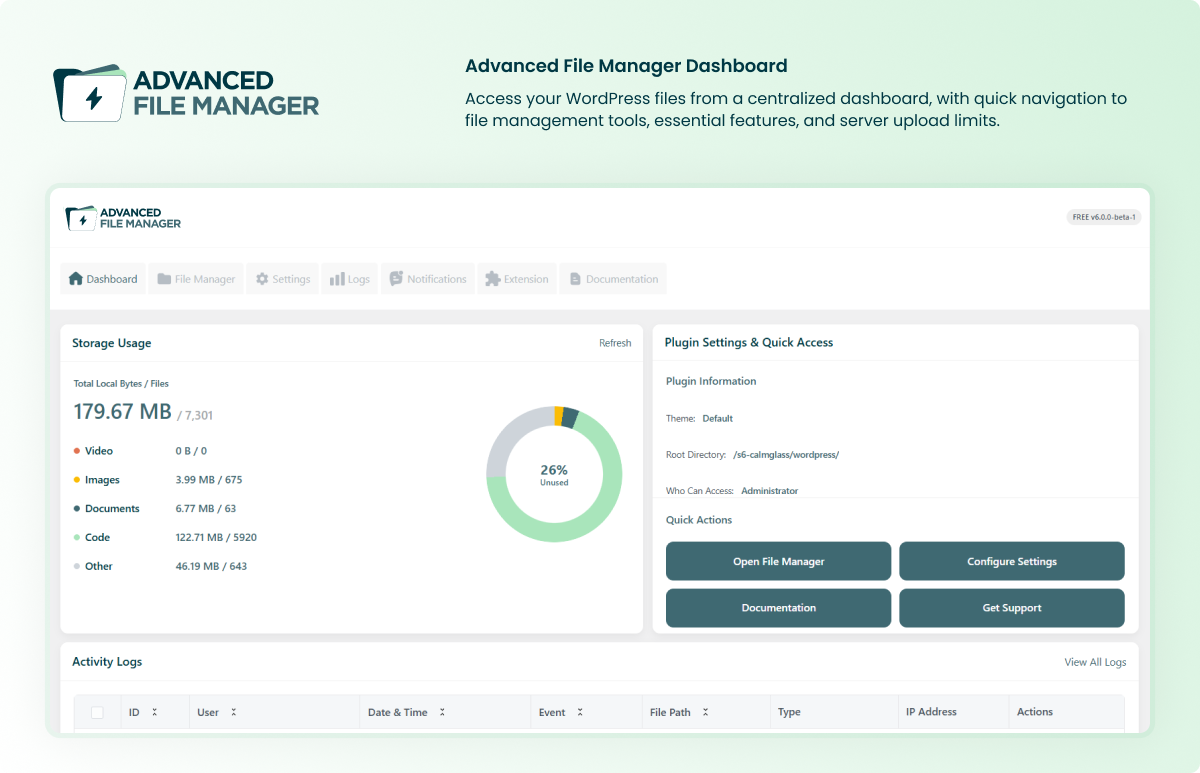Click the dark Documents legend dot

77,509
